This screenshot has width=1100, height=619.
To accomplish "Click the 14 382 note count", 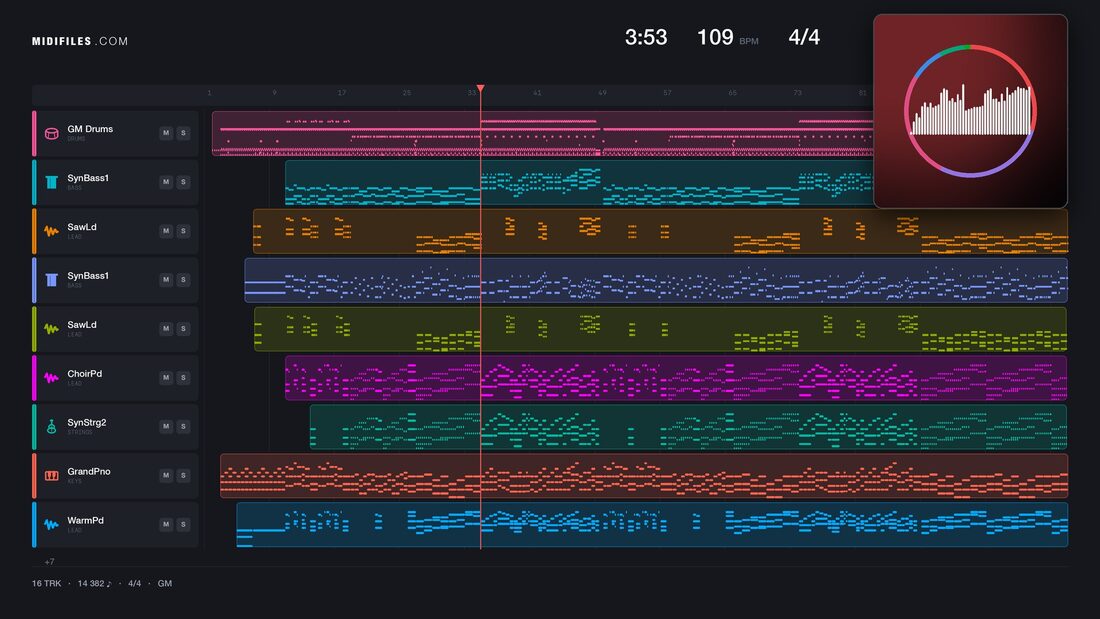I will (94, 583).
